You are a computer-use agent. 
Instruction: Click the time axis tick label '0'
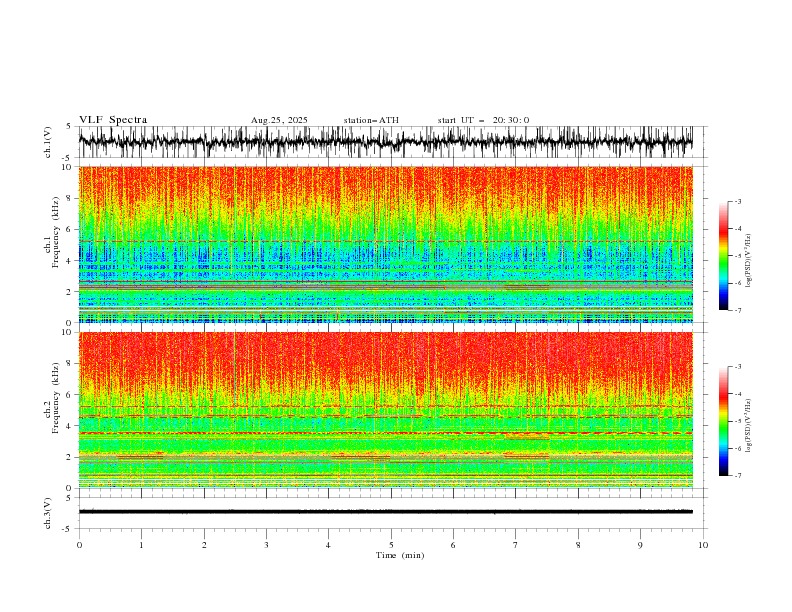[79, 545]
